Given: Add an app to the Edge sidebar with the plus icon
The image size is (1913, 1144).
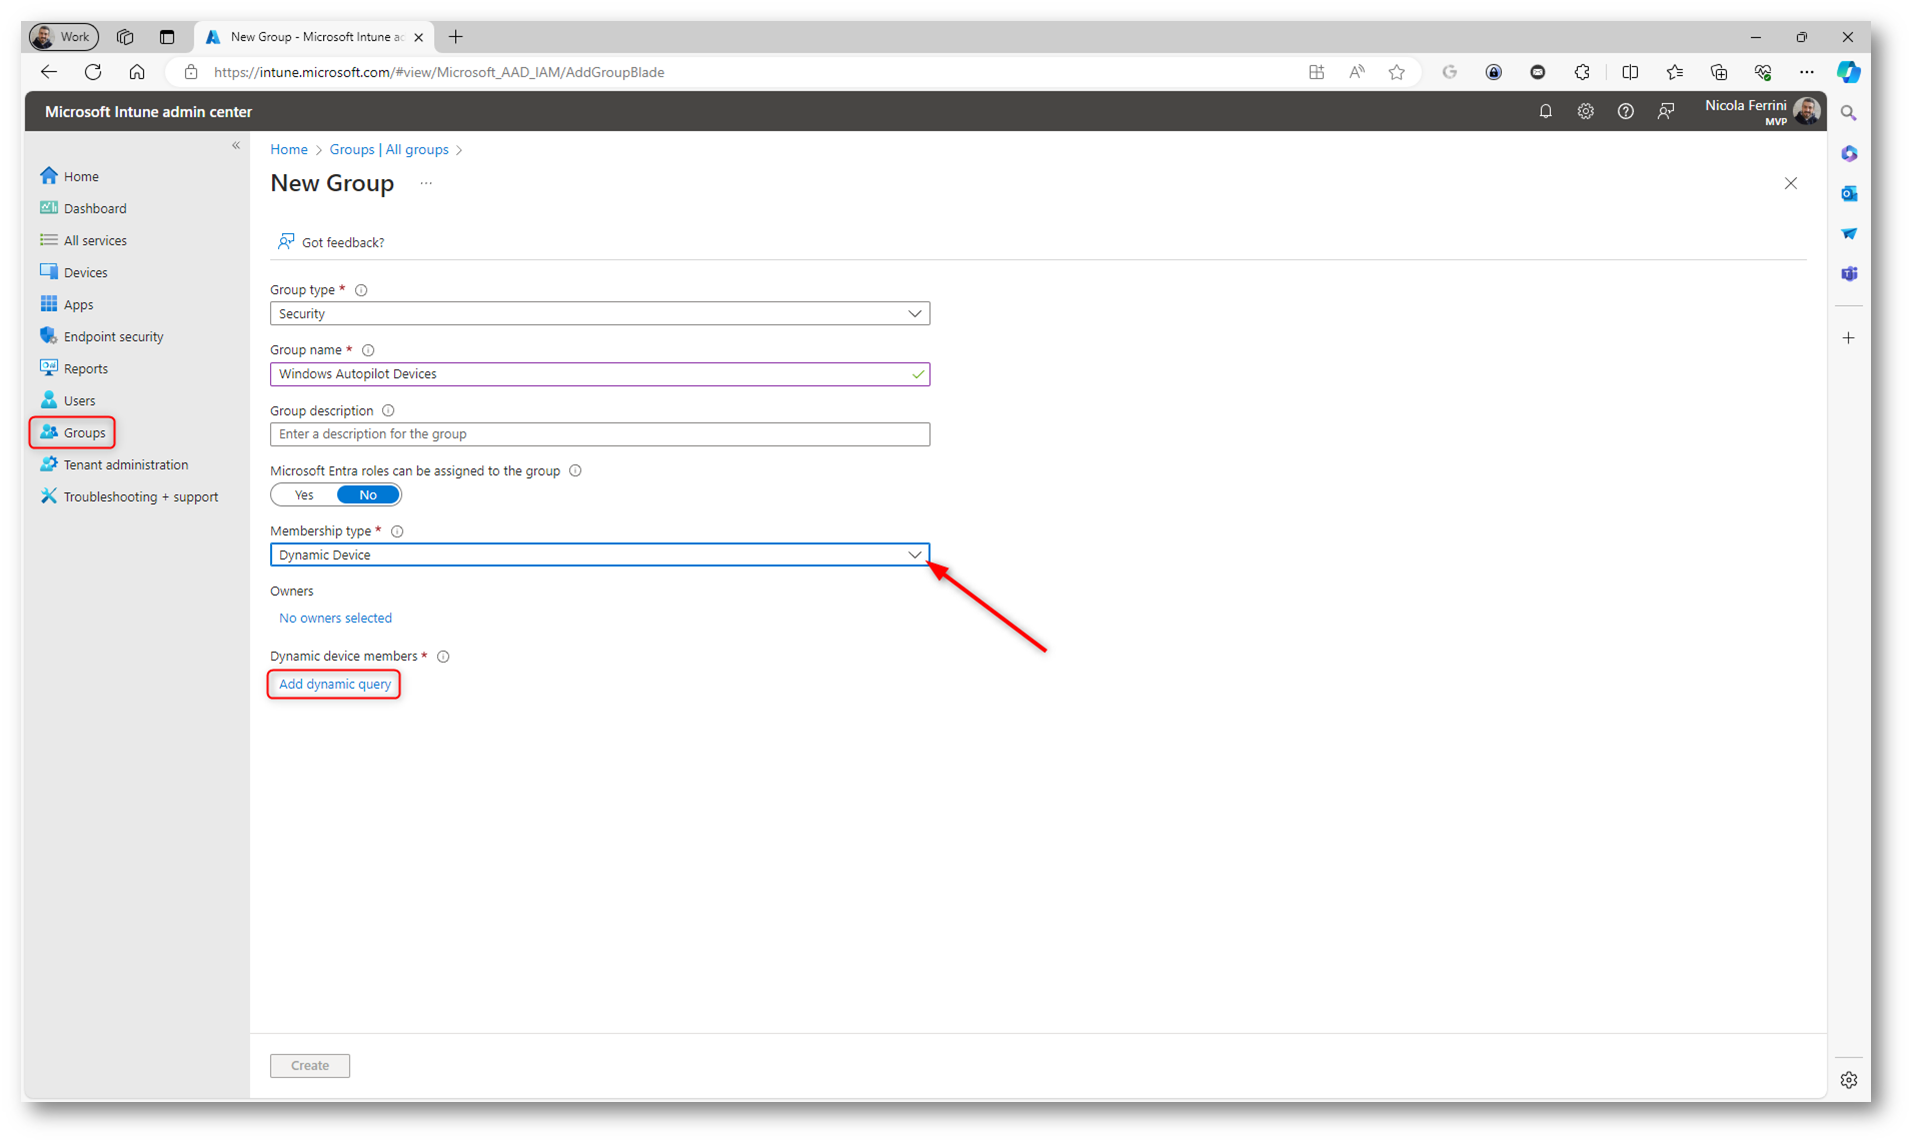Looking at the screenshot, I should coord(1849,338).
